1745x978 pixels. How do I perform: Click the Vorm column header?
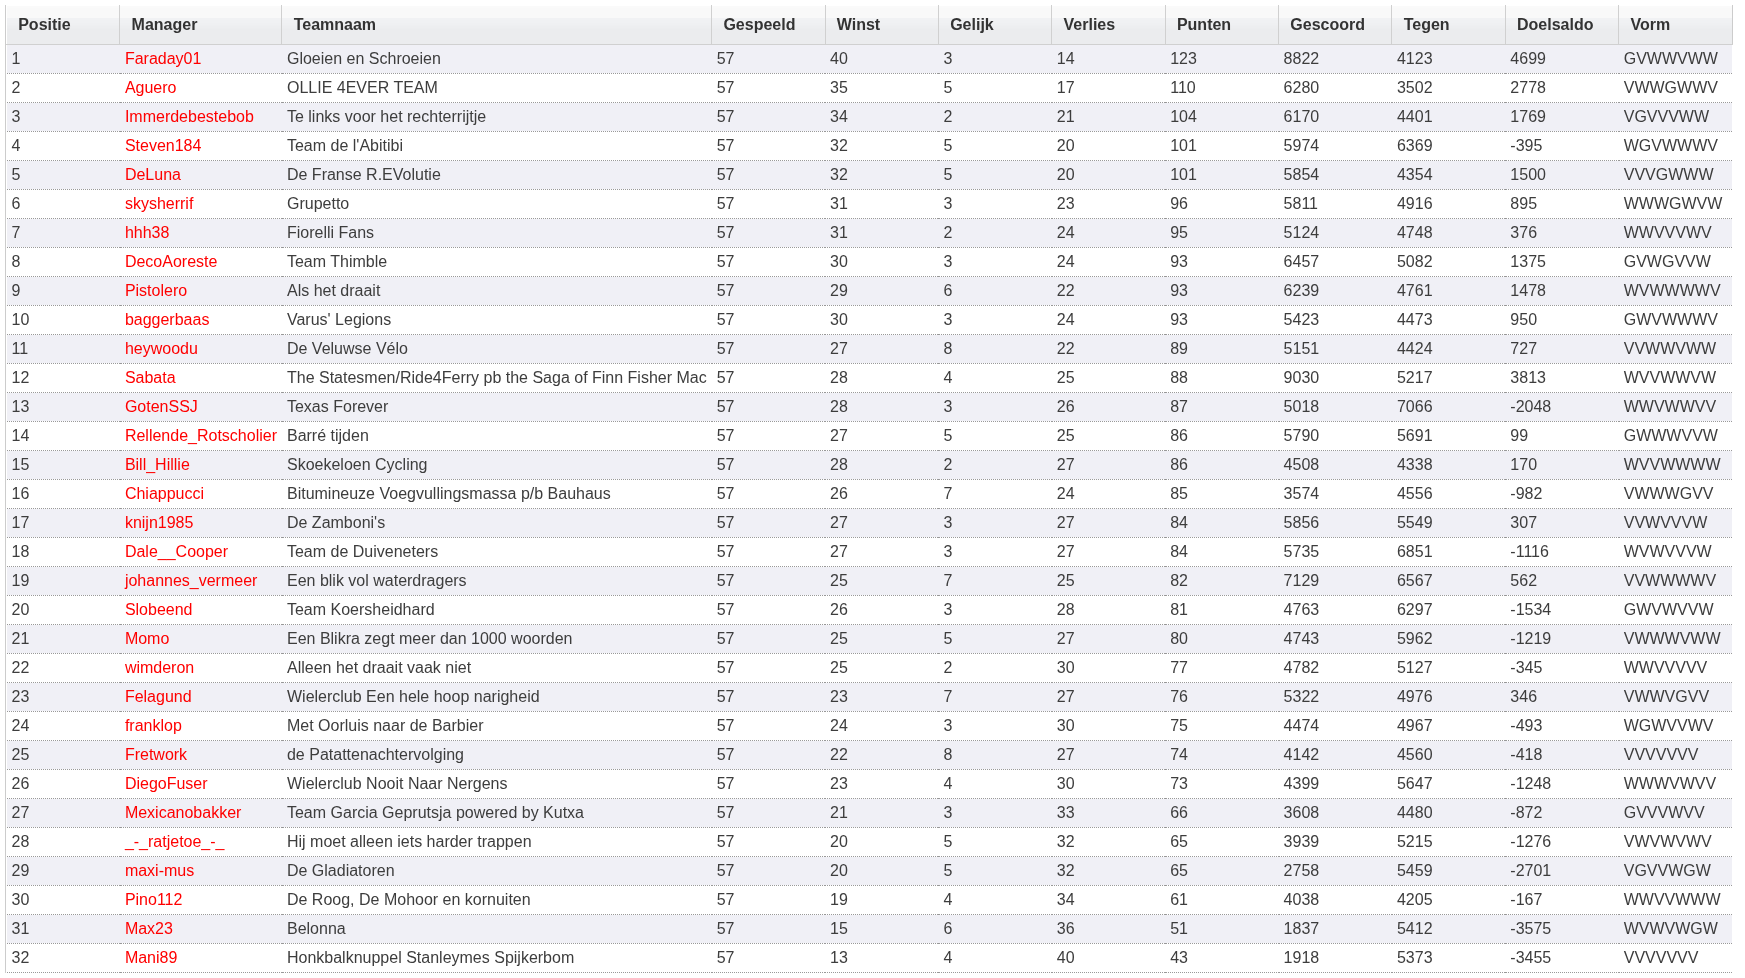1649,25
